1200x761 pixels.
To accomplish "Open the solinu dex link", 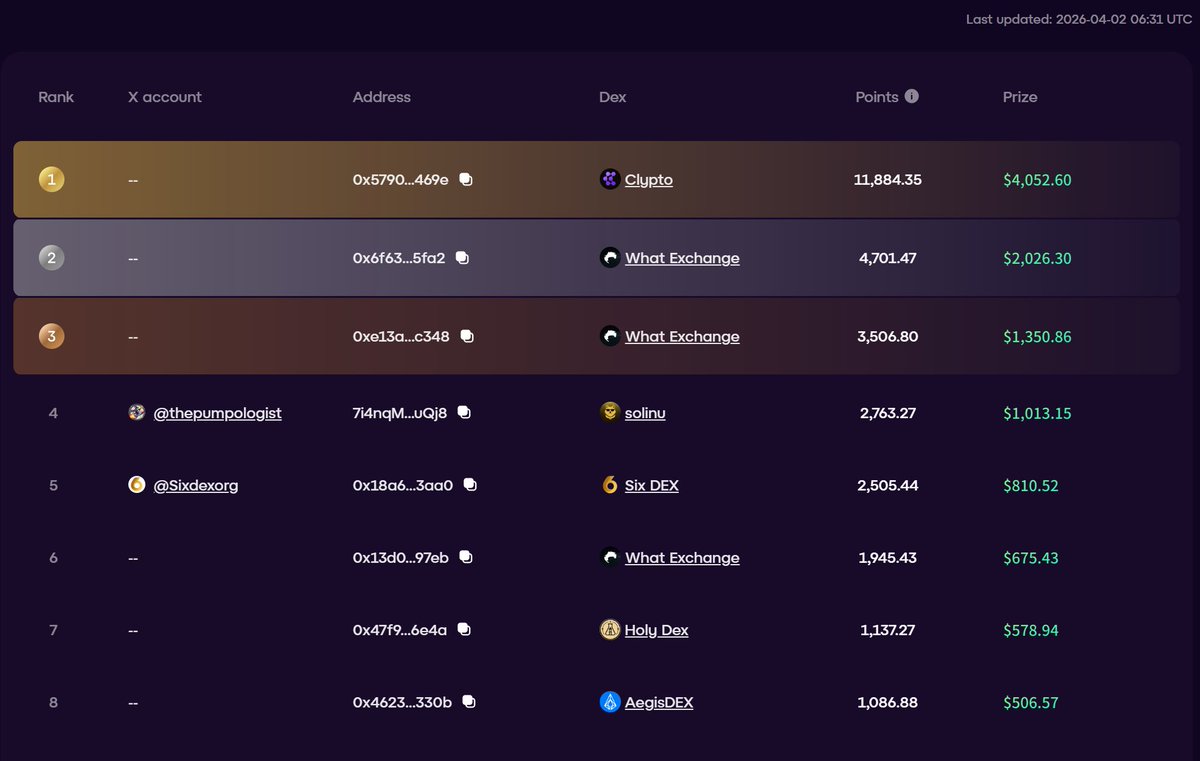I will click(645, 413).
